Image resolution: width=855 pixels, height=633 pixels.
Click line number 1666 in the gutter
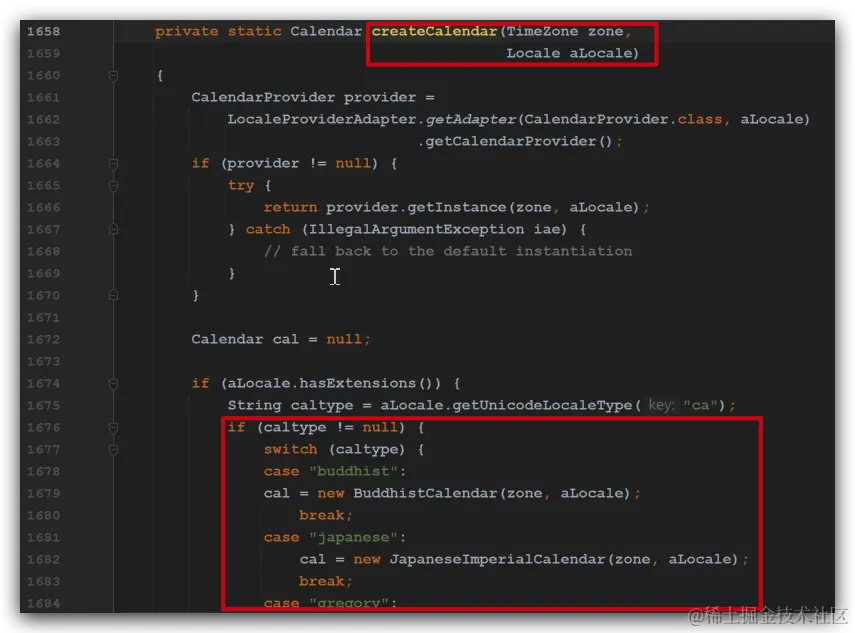click(44, 208)
